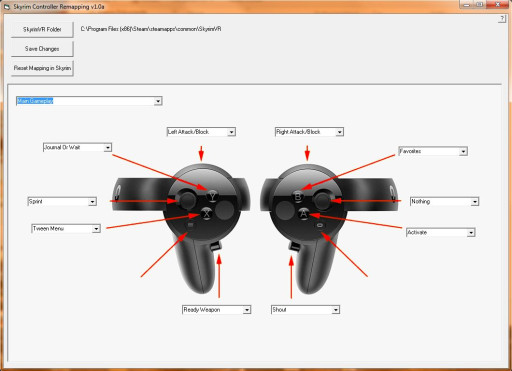Click the right controller thumbstick
This screenshot has height=371, width=512.
point(322,200)
